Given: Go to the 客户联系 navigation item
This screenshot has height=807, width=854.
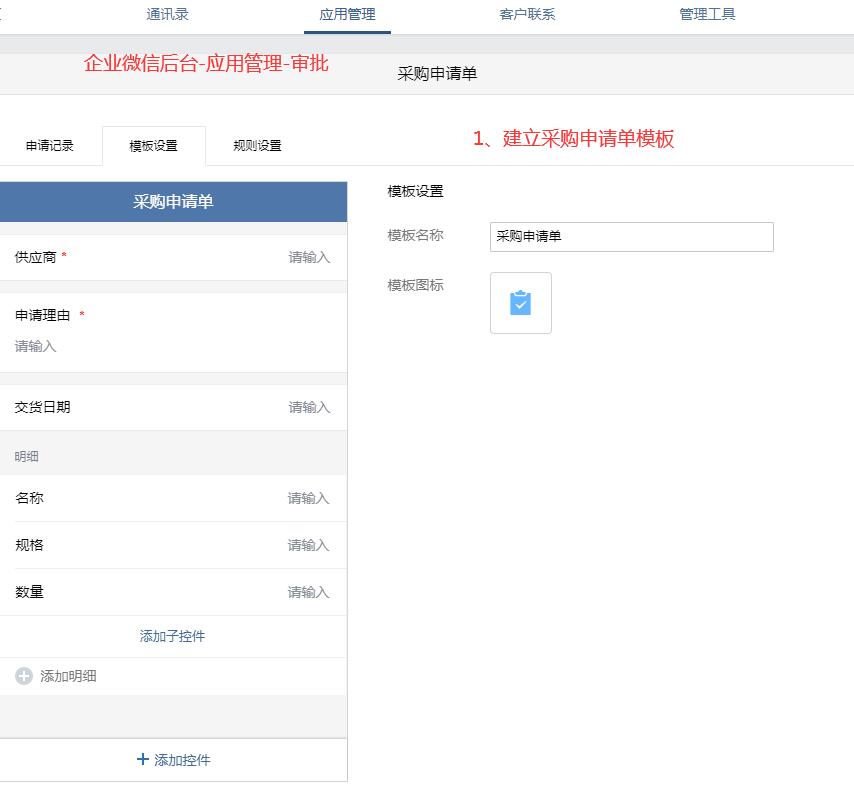Looking at the screenshot, I should click(527, 15).
